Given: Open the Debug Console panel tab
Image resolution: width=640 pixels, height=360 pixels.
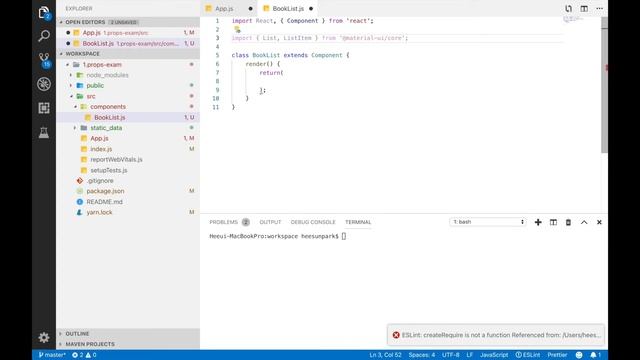Looking at the screenshot, I should coord(313,222).
